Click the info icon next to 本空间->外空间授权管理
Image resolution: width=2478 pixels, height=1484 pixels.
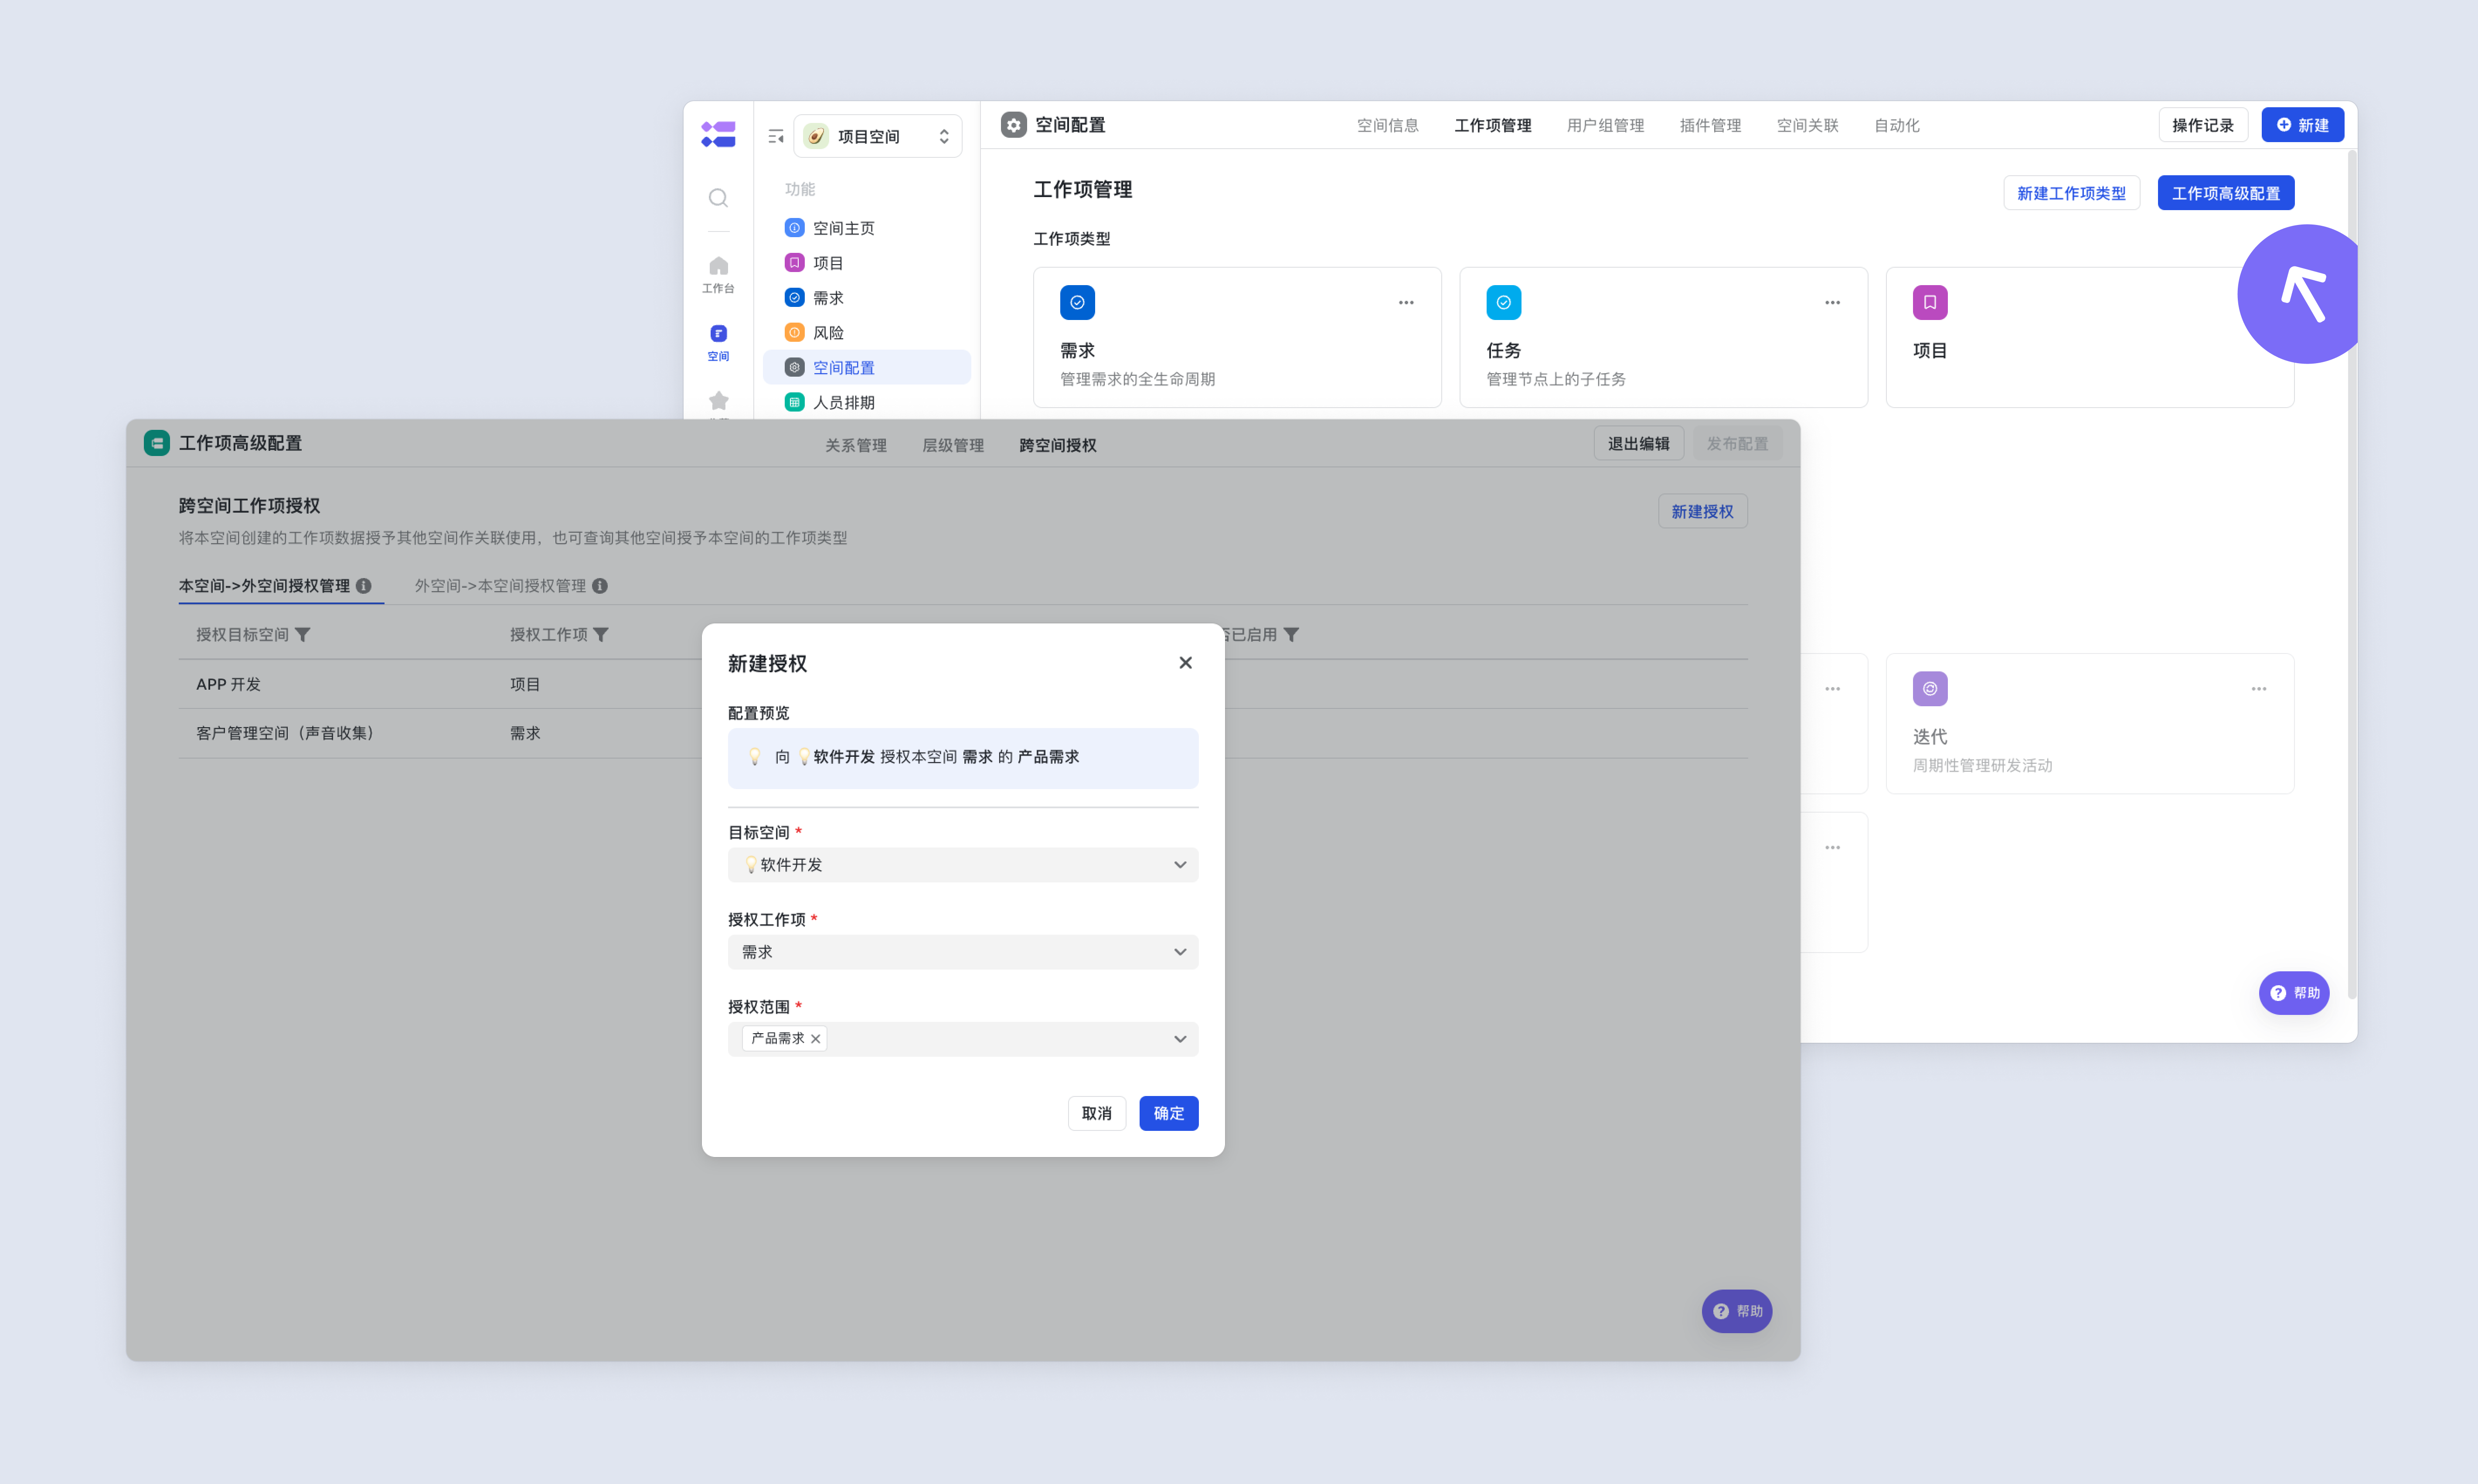point(364,586)
